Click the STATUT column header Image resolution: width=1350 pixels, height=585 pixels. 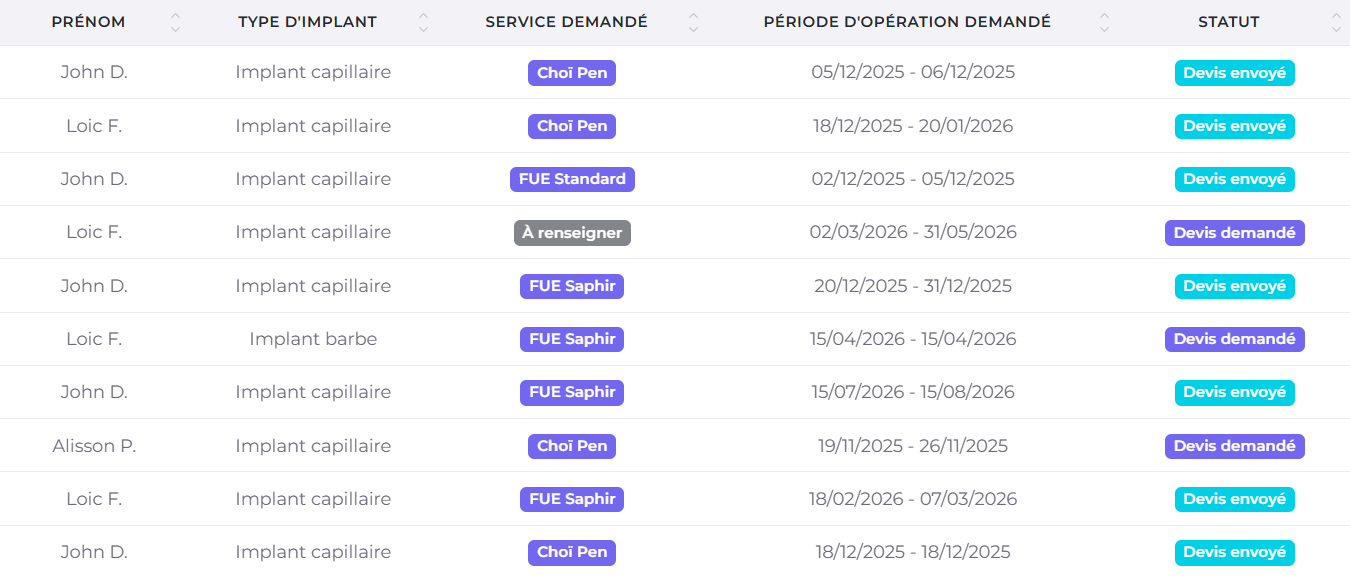[1228, 21]
